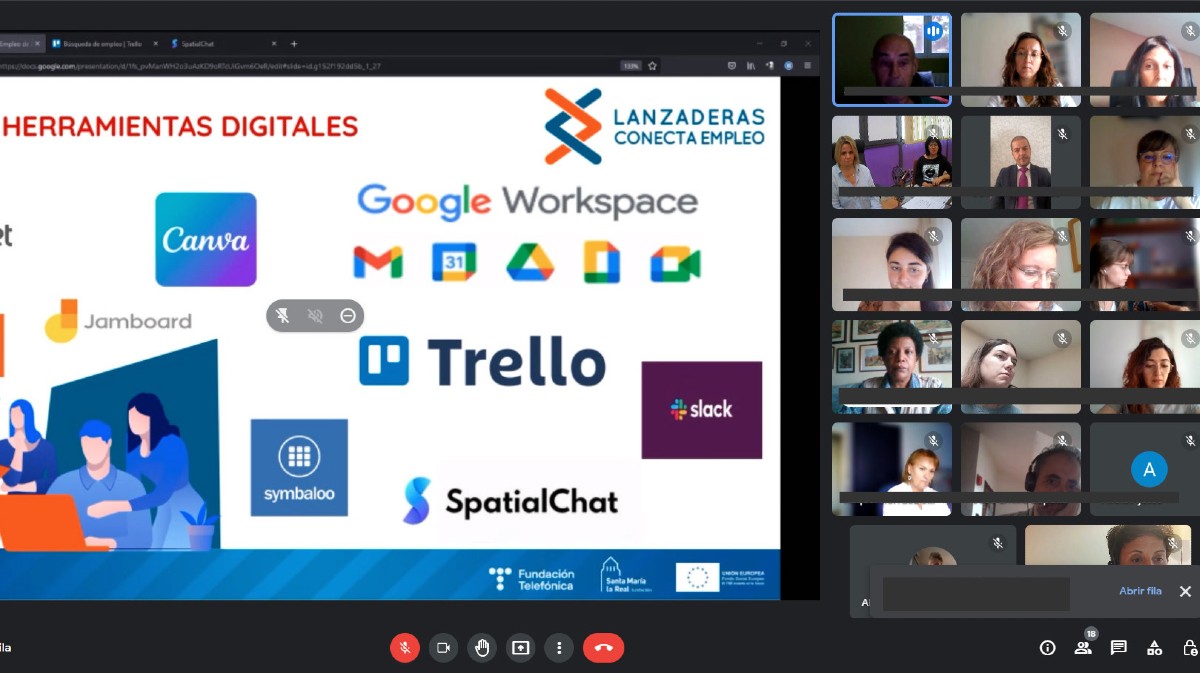Open the three-dot more options menu
The height and width of the screenshot is (673, 1200).
coord(559,648)
